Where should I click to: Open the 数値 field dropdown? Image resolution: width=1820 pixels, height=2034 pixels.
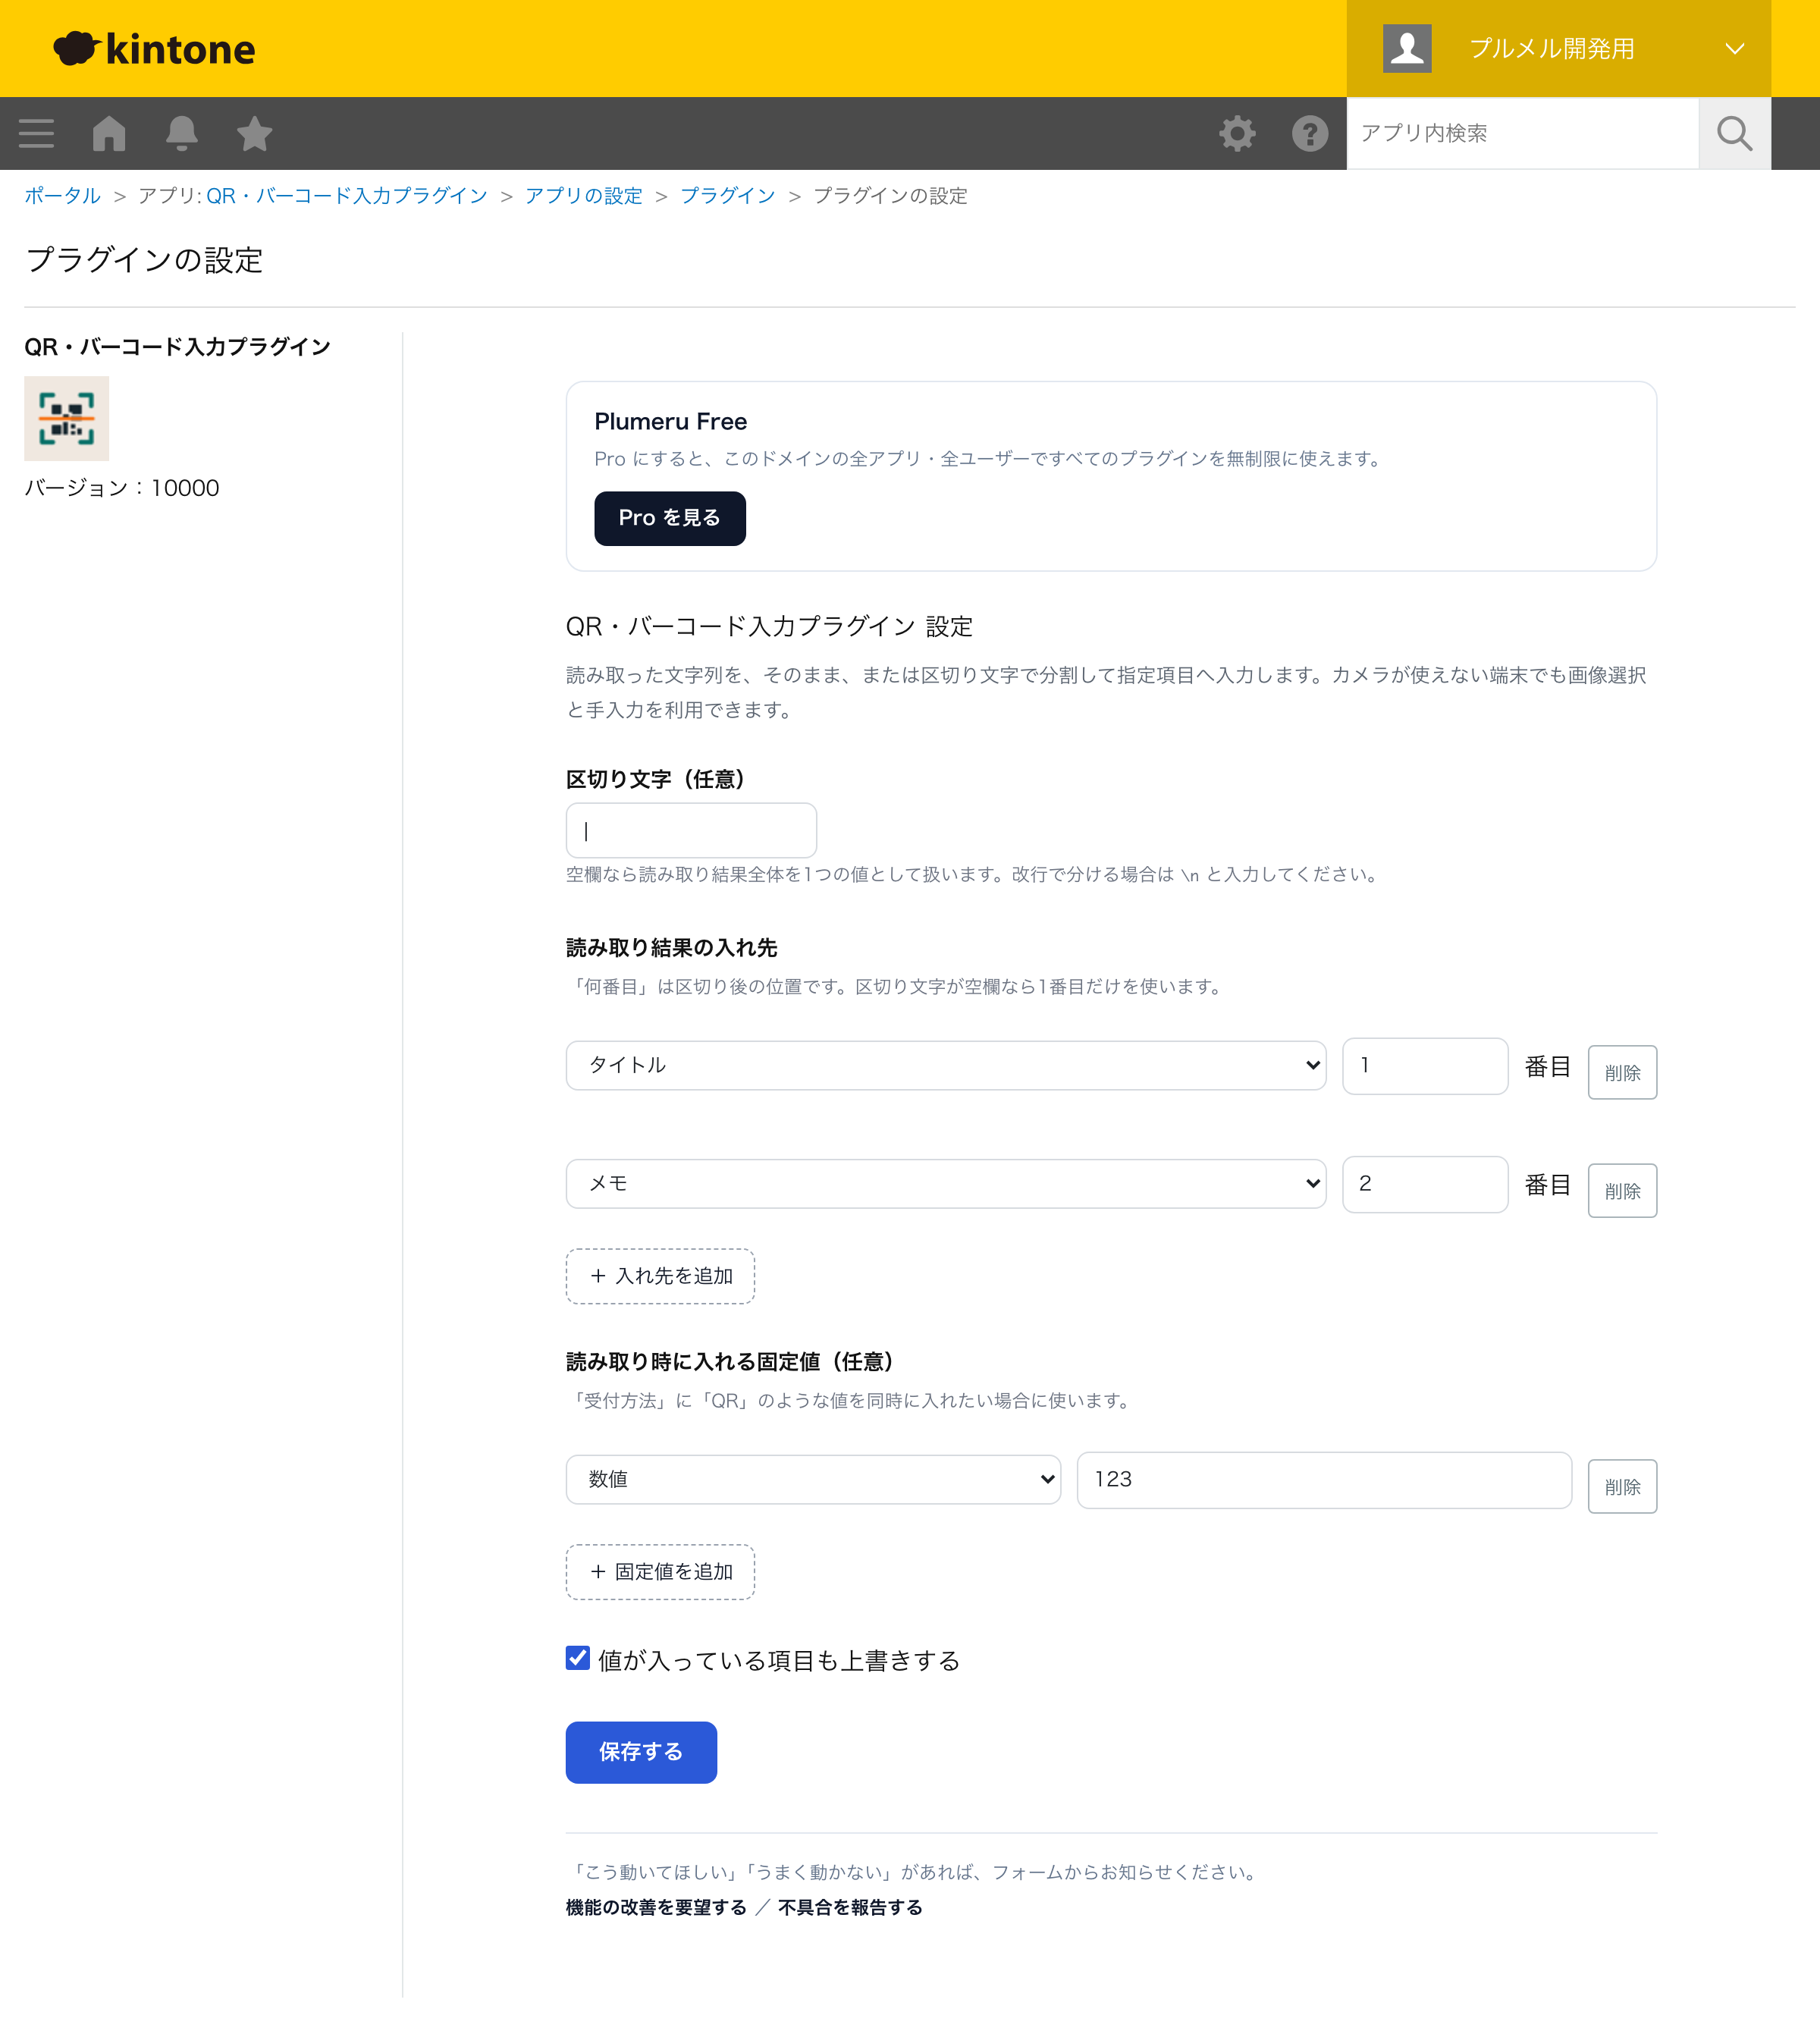[x=813, y=1479]
